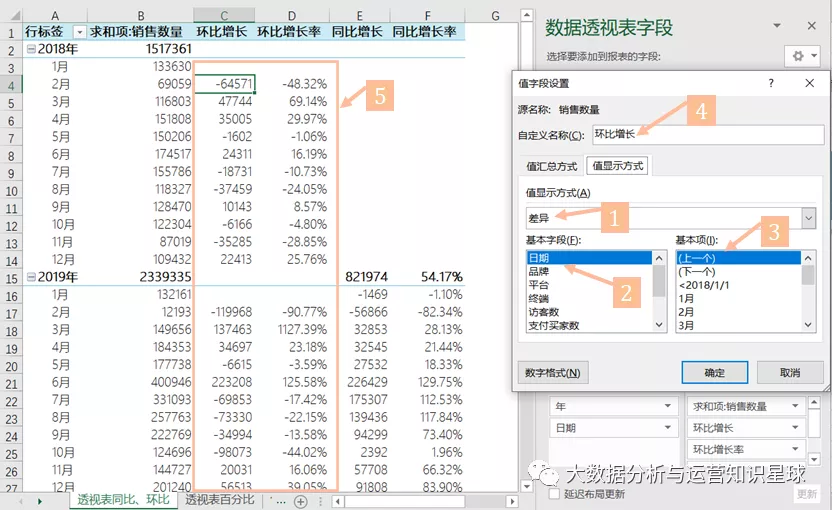832x510 pixels.
Task: Open the field list tools gear menu
Action: click(x=804, y=55)
